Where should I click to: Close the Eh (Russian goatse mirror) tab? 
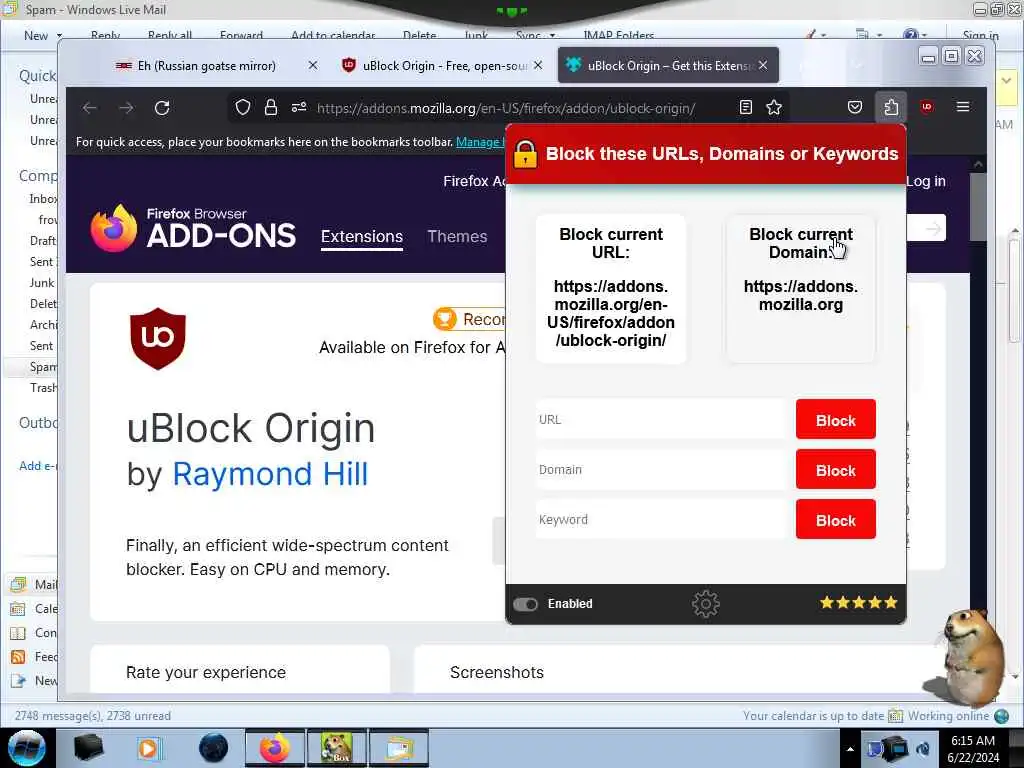(313, 65)
